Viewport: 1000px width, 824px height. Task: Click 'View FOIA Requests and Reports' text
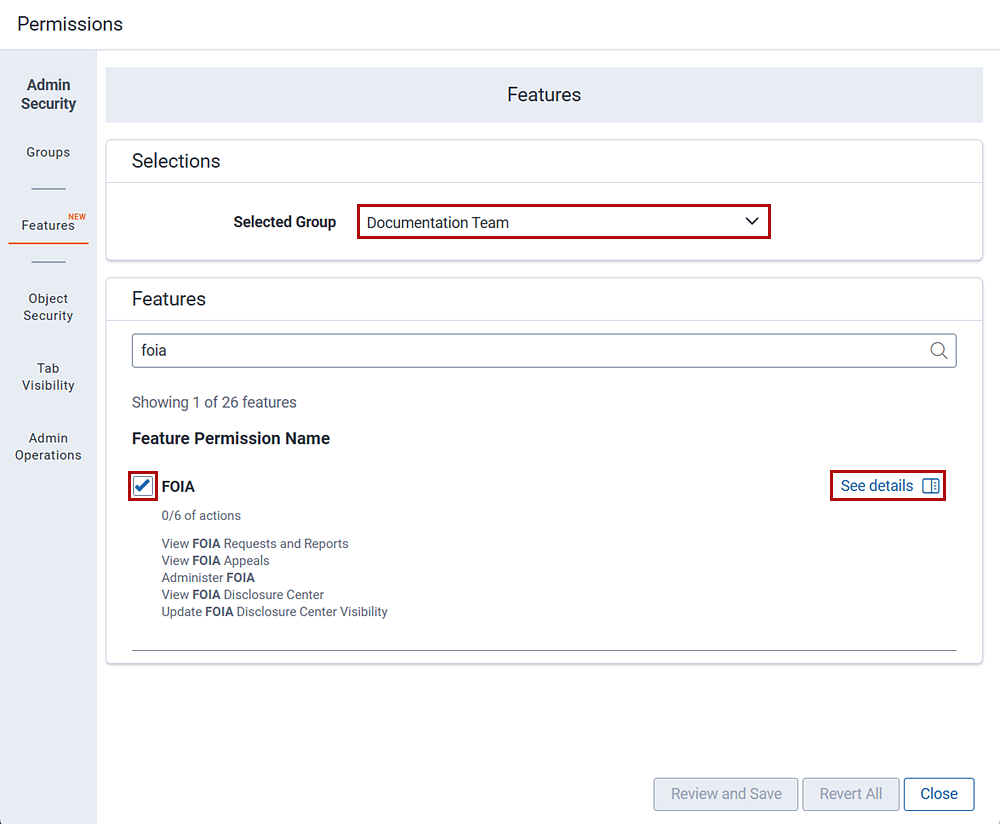[x=254, y=543]
